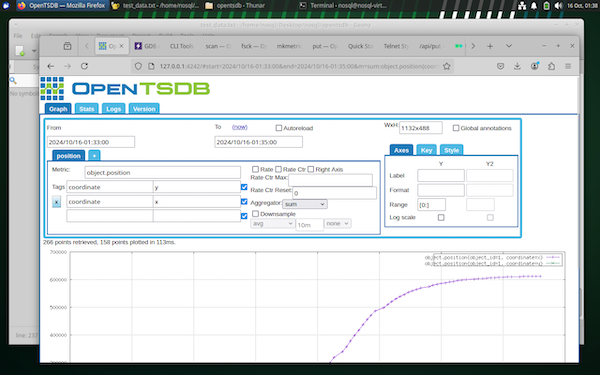600x375 pixels.
Task: Open the Firefox extensions puzzle icon
Action: 551,66
